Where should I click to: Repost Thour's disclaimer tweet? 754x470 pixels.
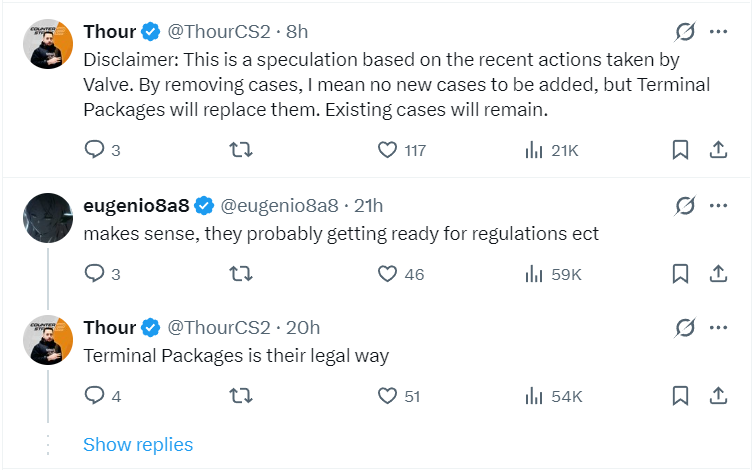click(241, 150)
